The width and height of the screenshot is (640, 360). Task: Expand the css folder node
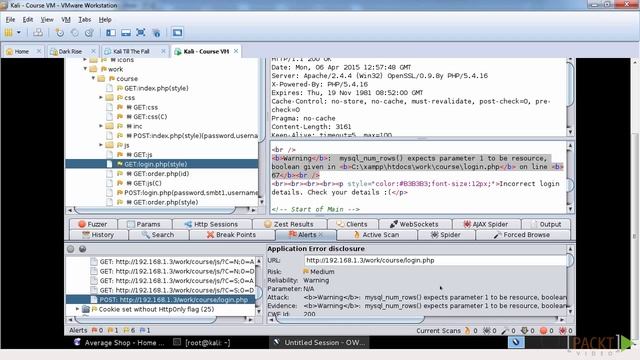click(x=101, y=98)
